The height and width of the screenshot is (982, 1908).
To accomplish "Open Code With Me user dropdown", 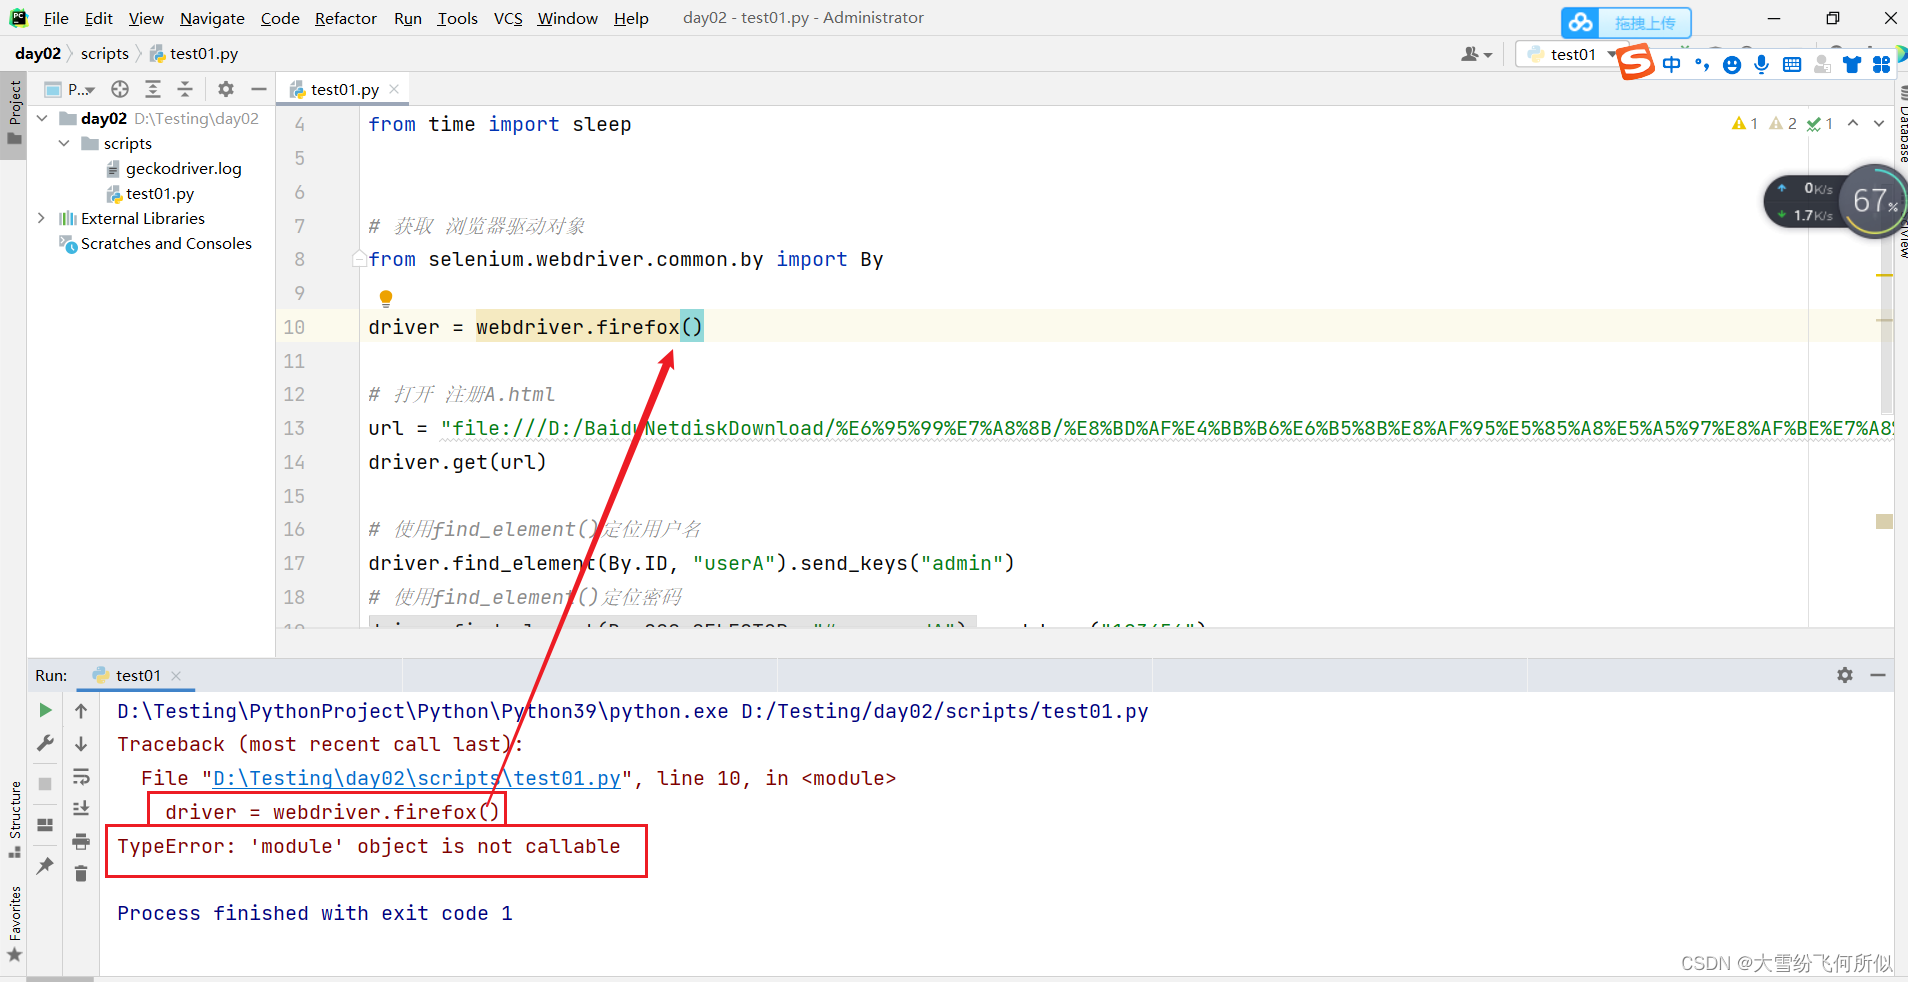I will pyautogui.click(x=1476, y=54).
